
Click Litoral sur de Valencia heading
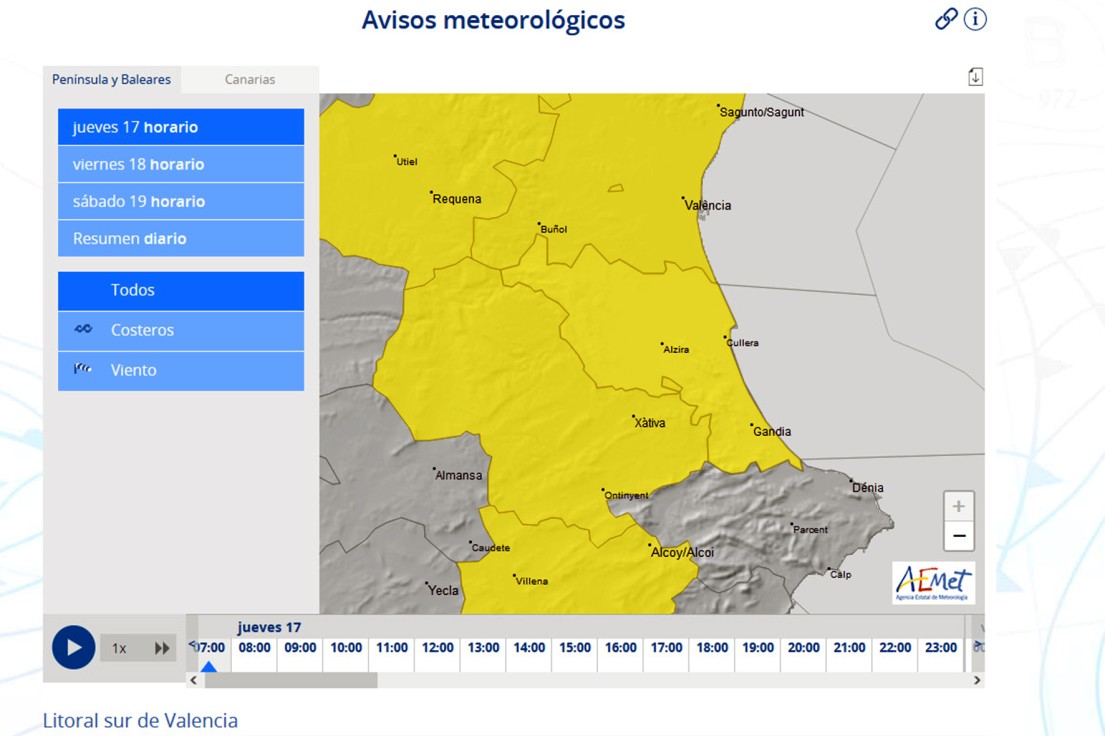pos(140,720)
